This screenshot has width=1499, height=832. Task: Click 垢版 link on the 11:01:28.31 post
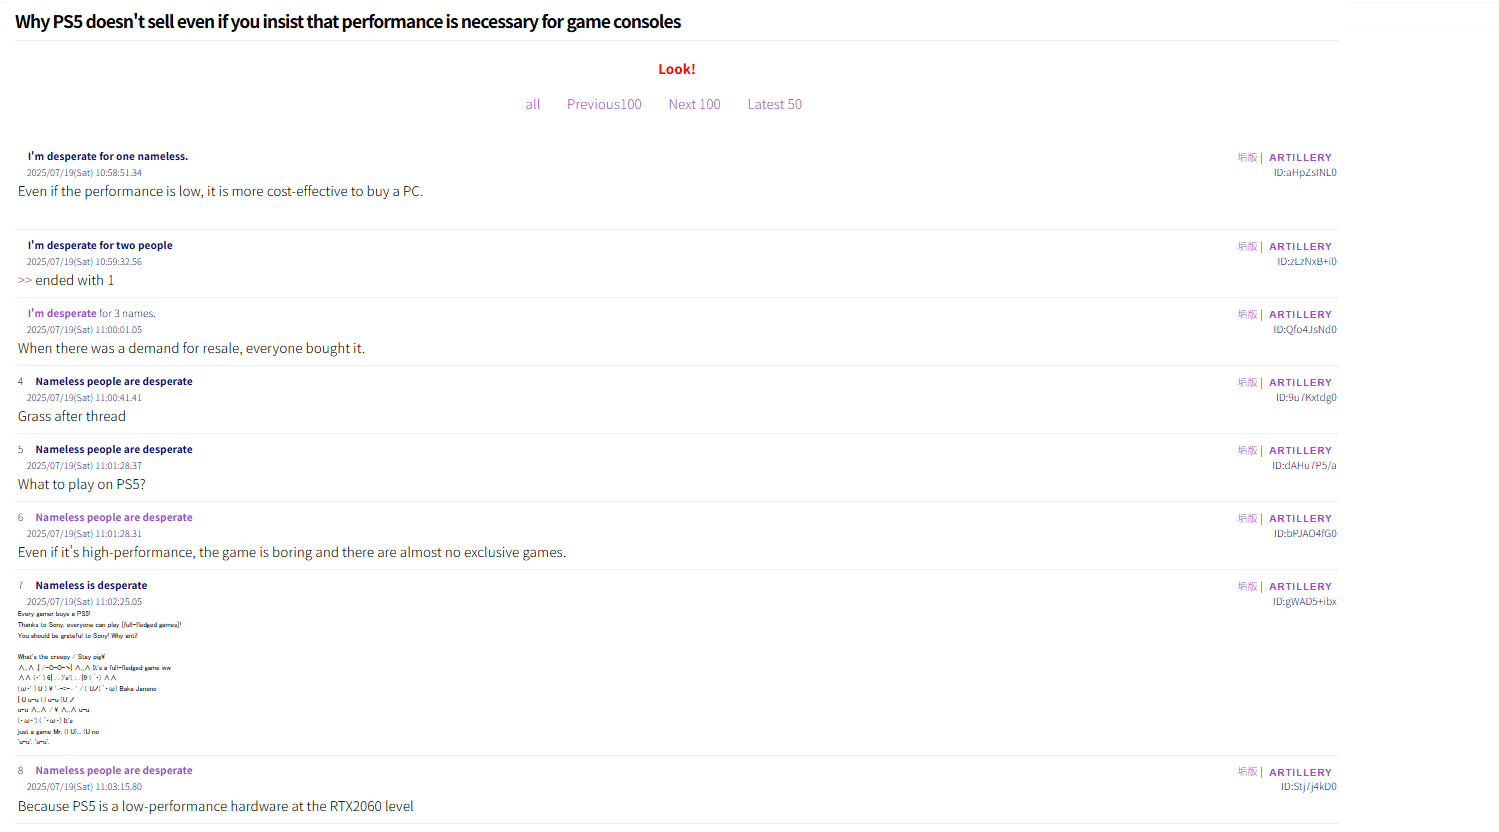(x=1247, y=518)
